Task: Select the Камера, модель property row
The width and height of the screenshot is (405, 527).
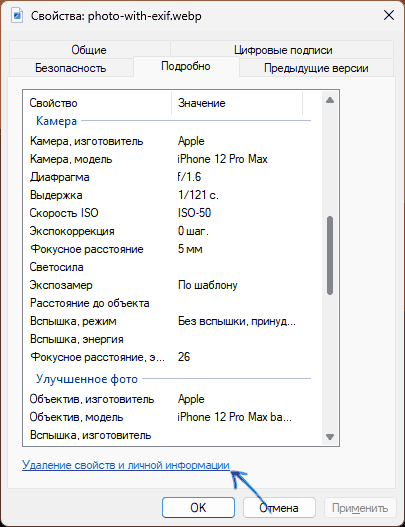Action: click(x=170, y=159)
